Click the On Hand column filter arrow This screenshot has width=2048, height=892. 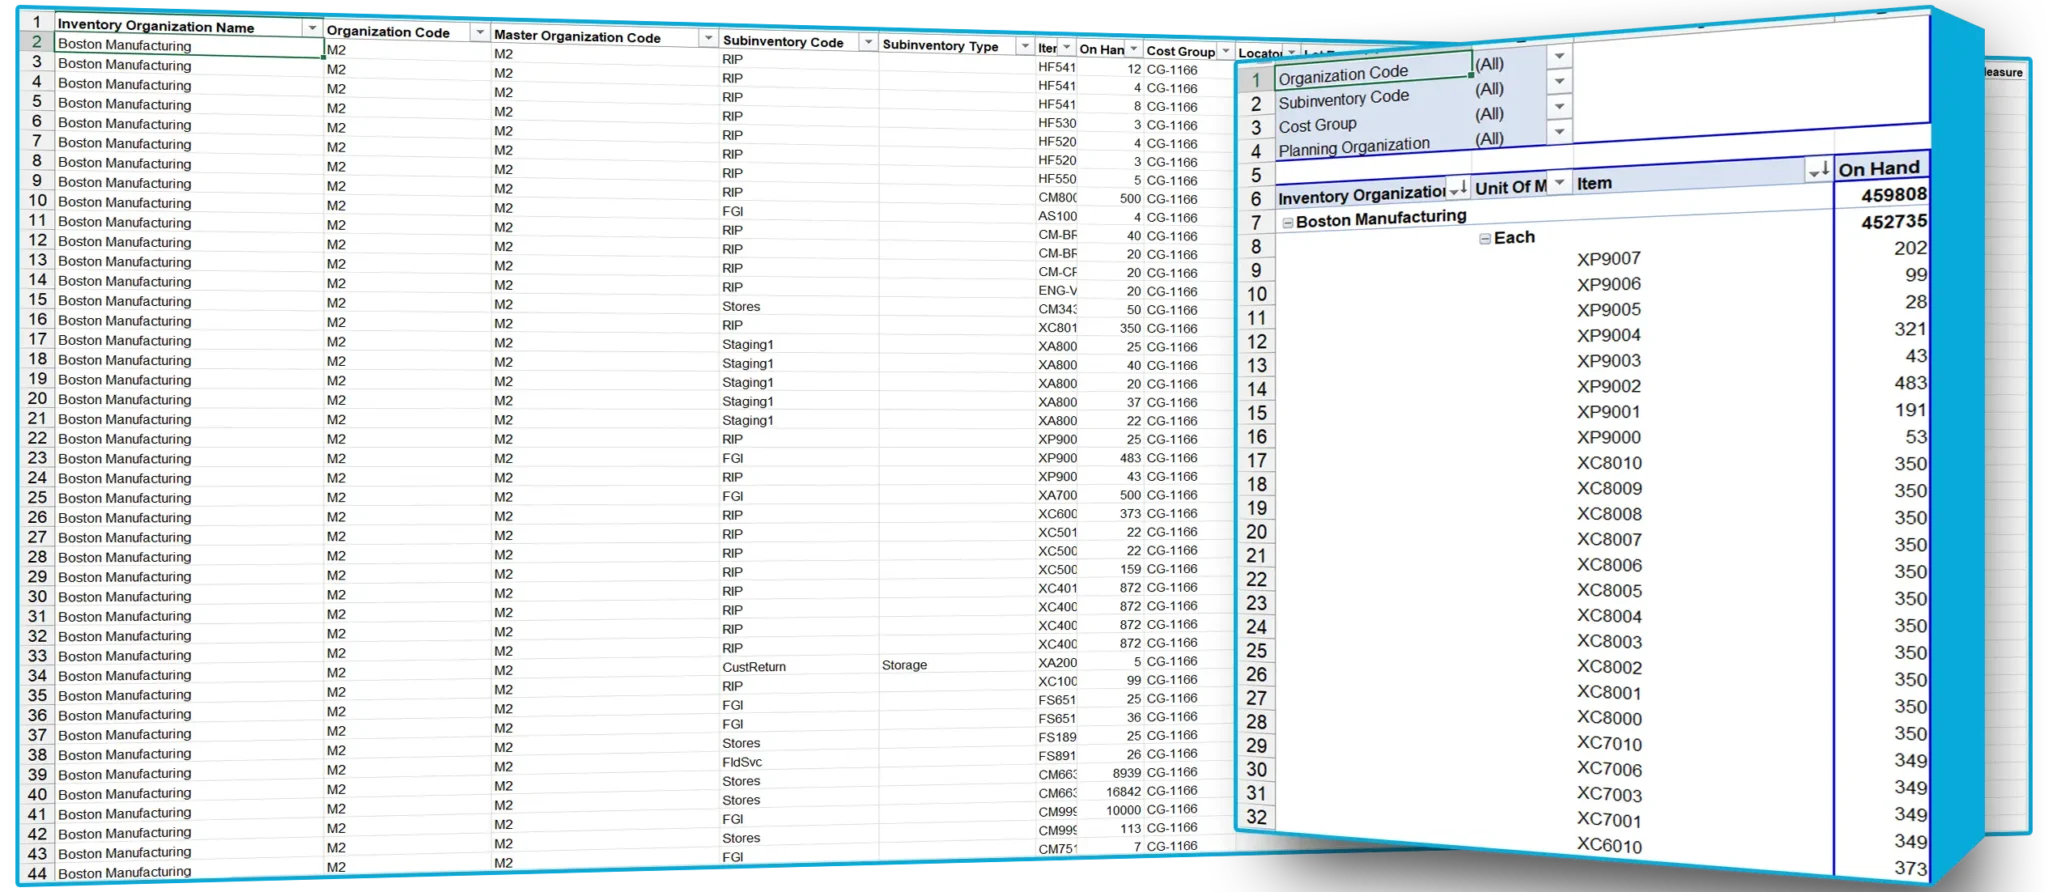[x=1133, y=49]
